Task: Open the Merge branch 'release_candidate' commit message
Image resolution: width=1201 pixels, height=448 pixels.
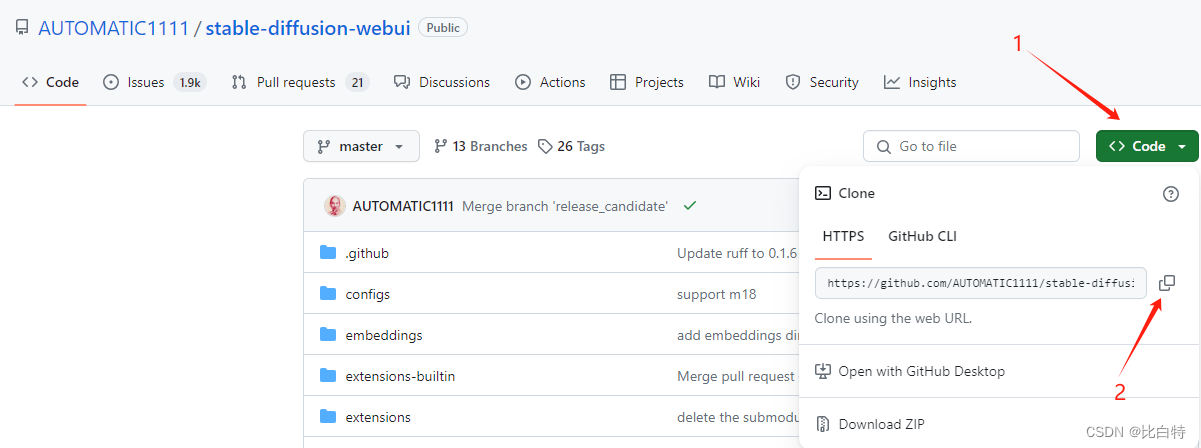Action: pos(565,206)
